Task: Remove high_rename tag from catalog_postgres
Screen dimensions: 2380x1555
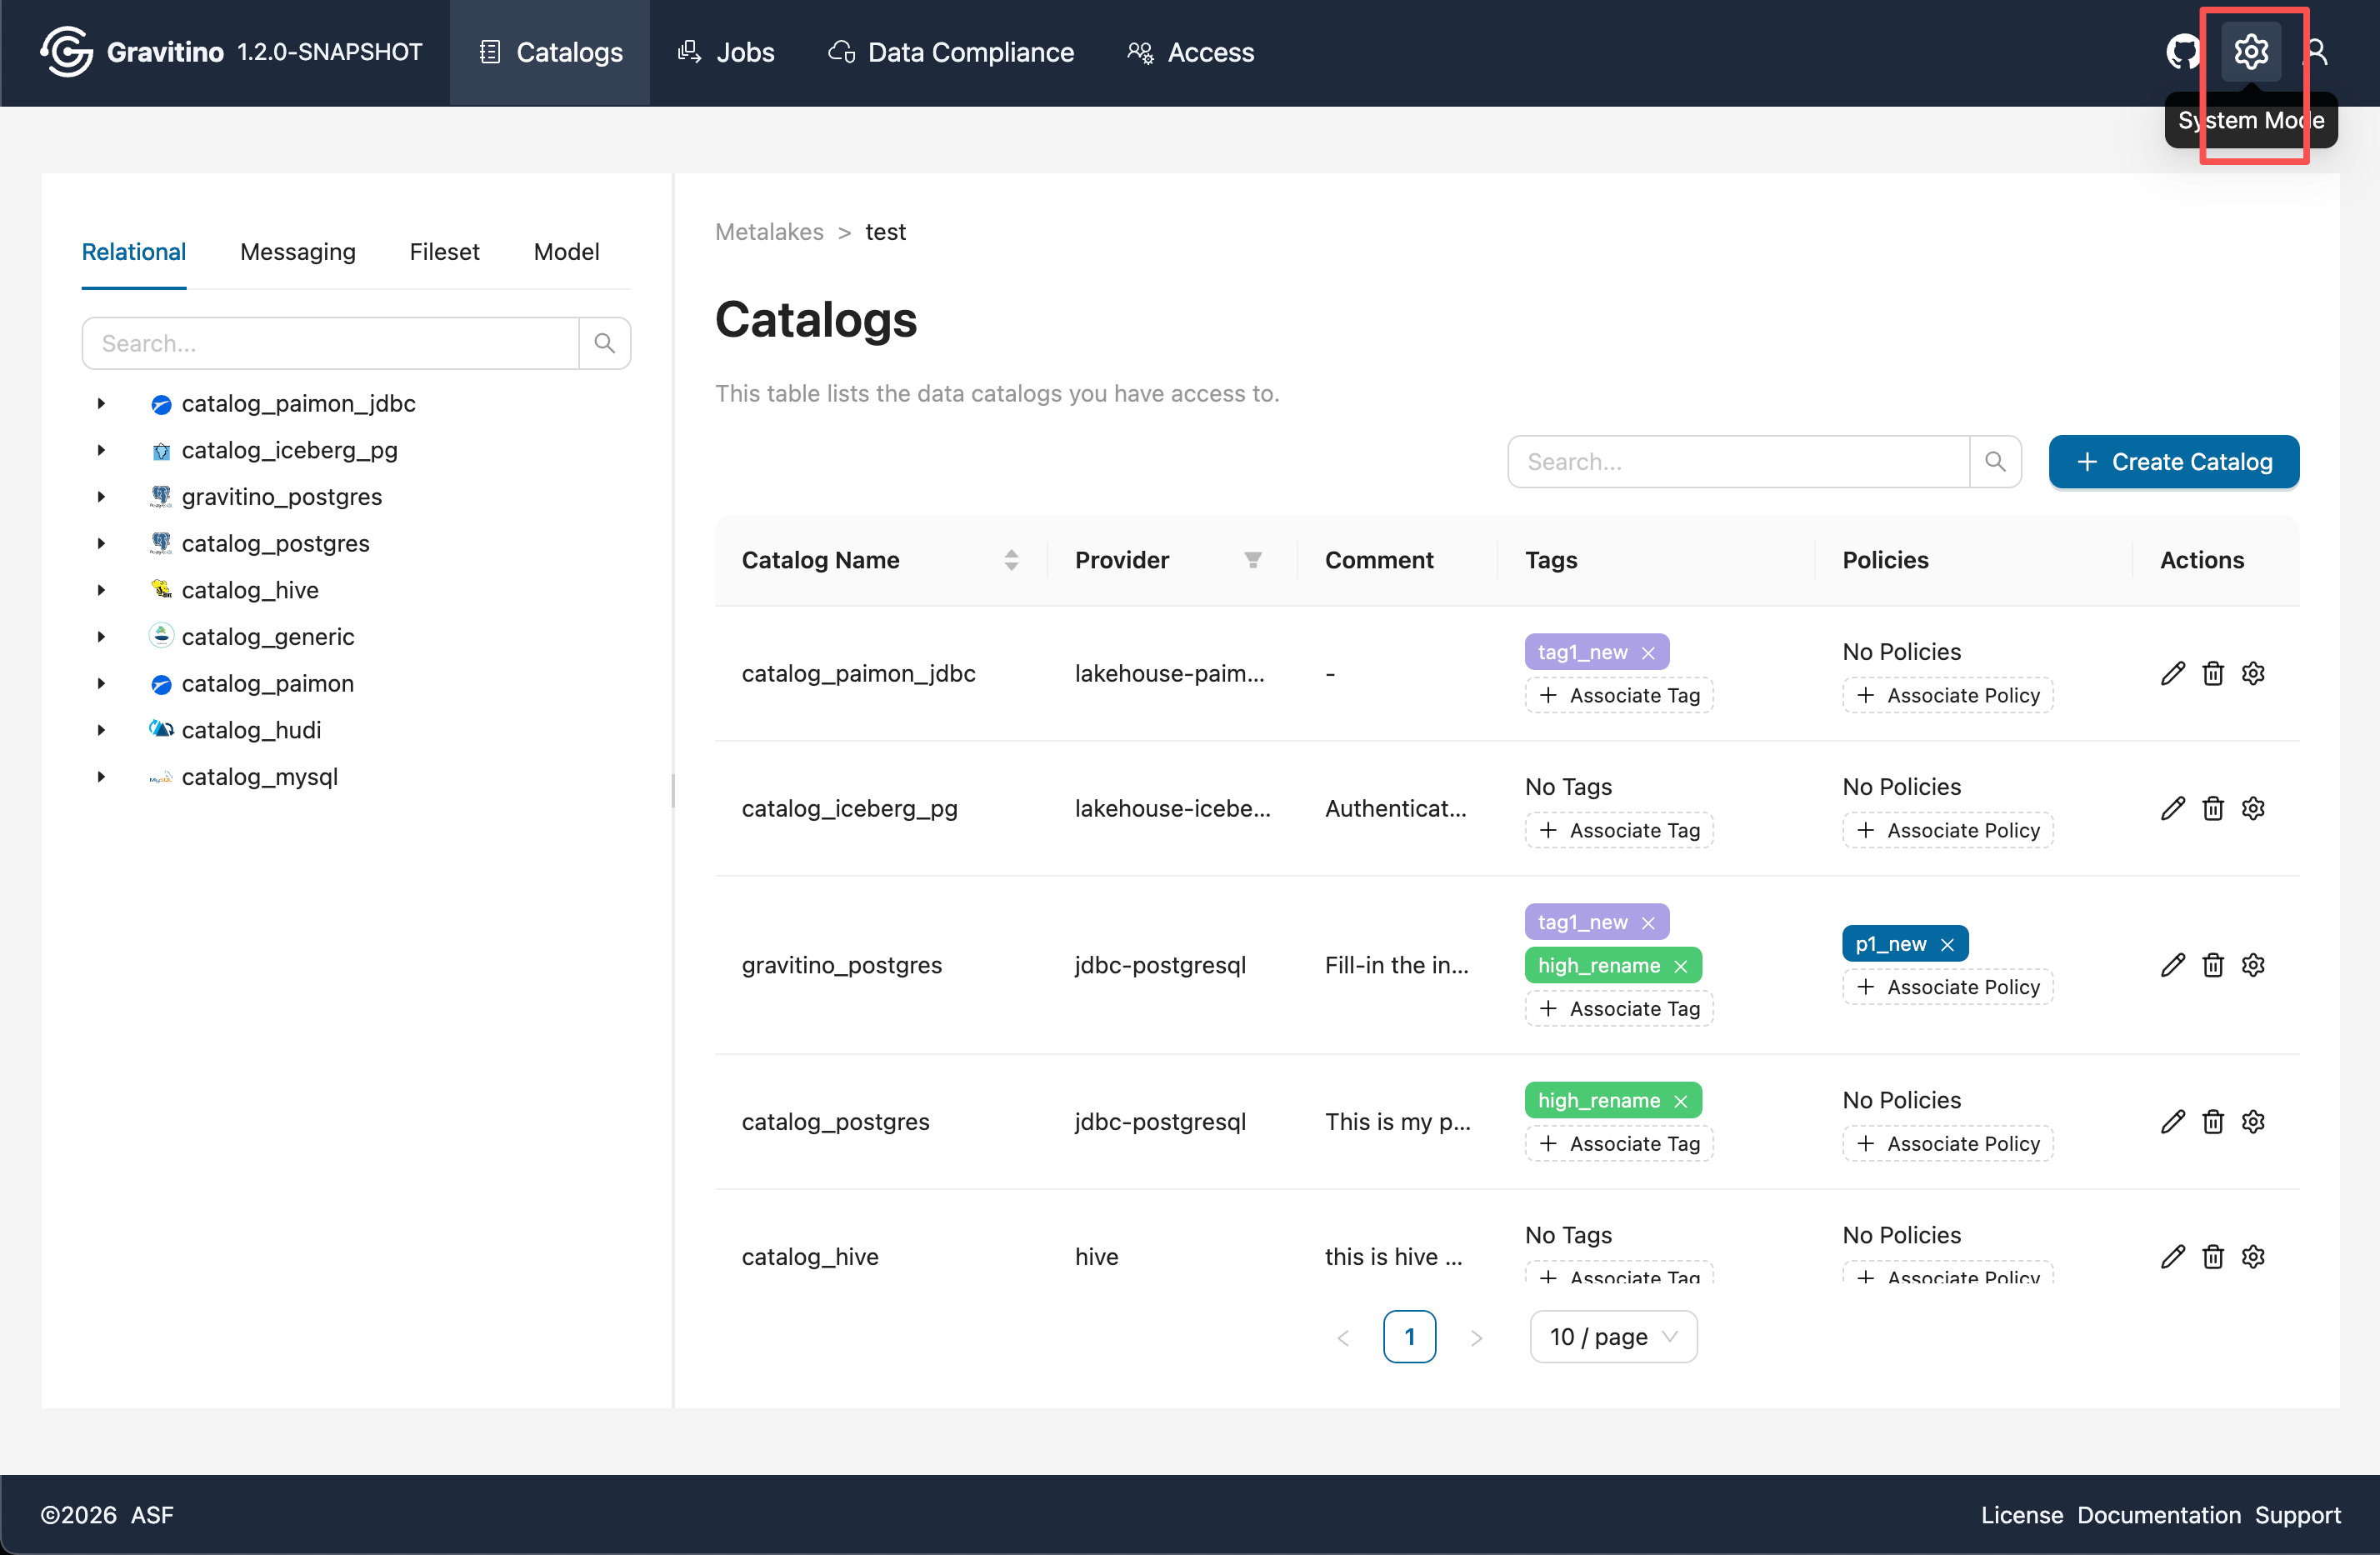Action: click(x=1680, y=1101)
